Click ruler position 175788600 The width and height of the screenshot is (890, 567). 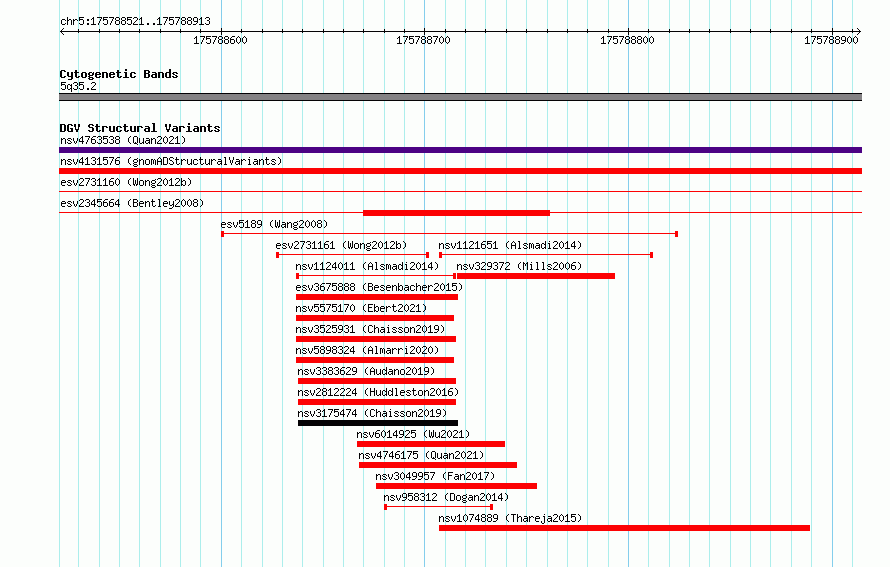220,40
